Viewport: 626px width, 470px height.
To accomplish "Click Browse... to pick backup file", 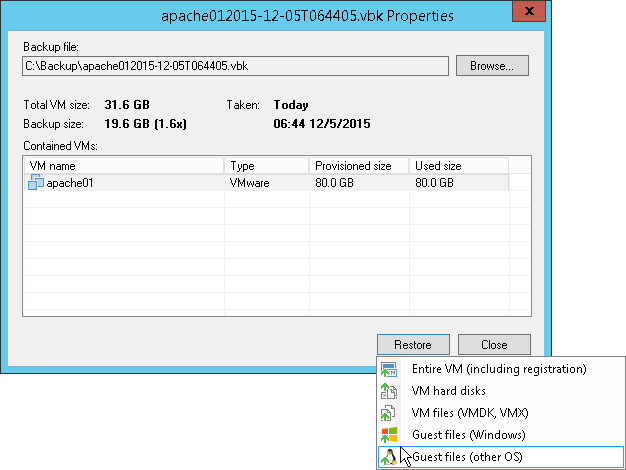I will click(x=492, y=65).
